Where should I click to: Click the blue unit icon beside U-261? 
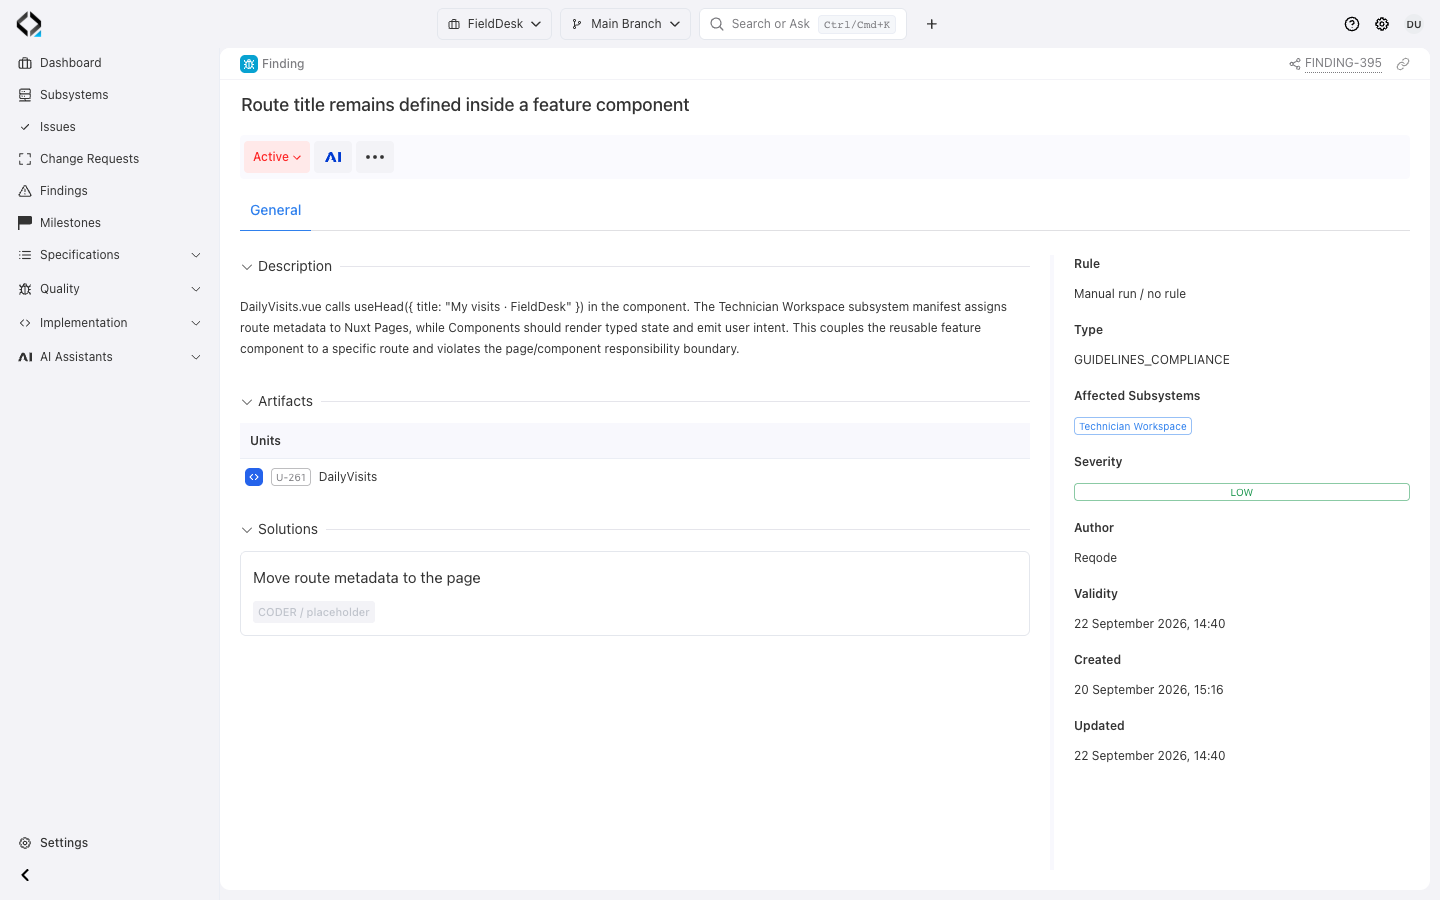tap(254, 477)
